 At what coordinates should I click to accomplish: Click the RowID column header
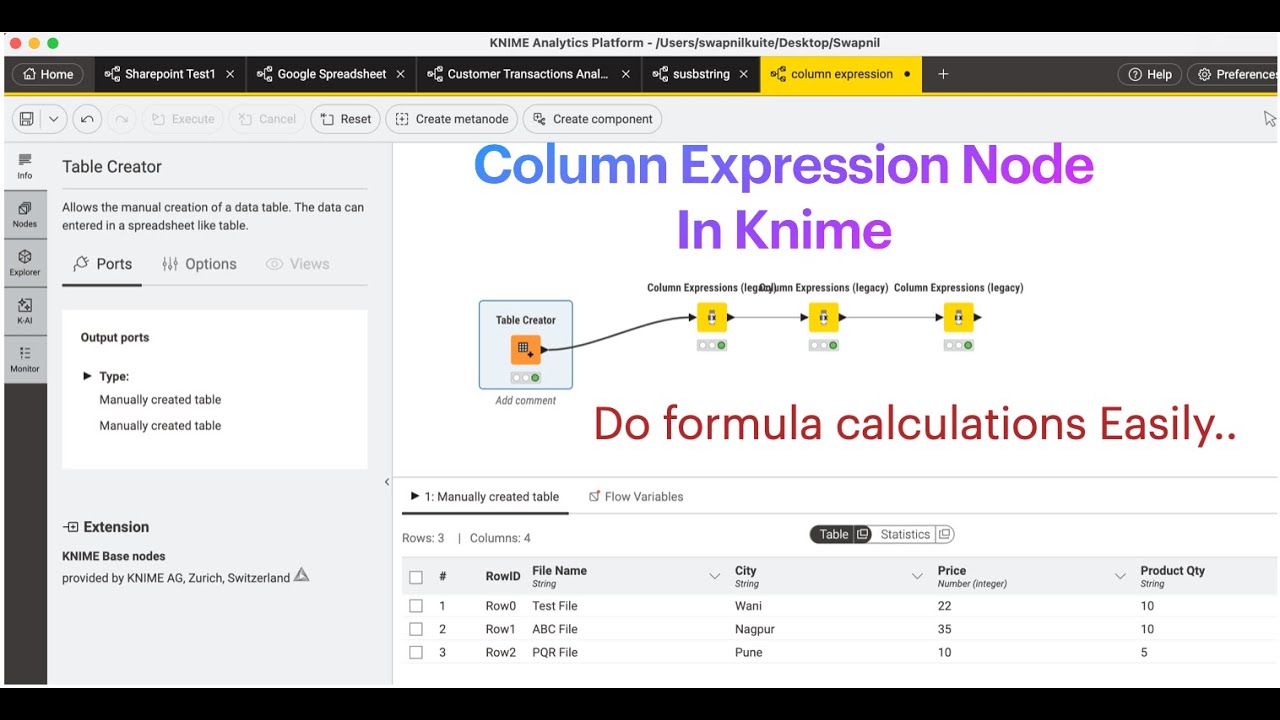point(503,576)
